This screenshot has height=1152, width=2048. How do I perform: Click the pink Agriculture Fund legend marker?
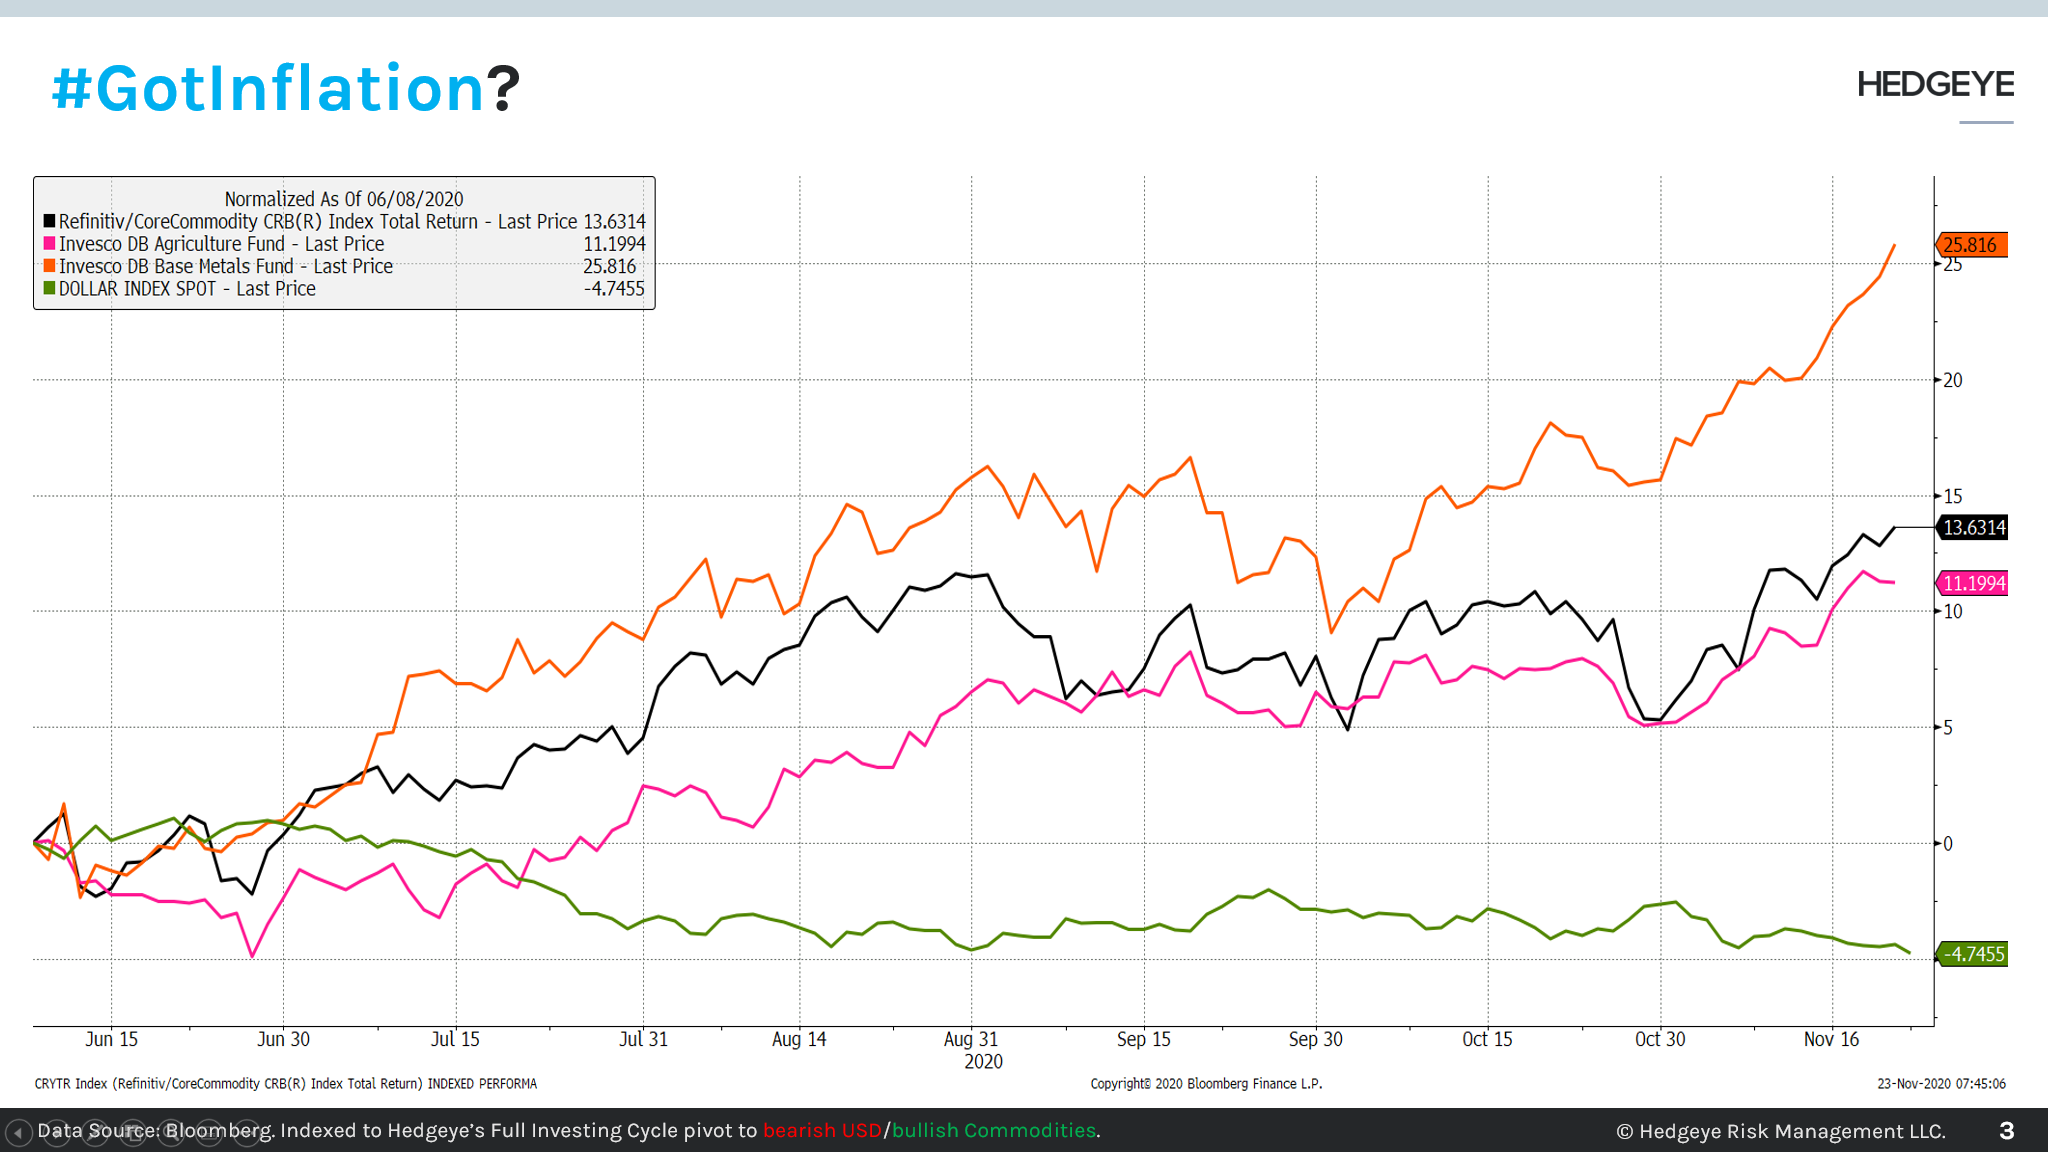click(x=49, y=243)
